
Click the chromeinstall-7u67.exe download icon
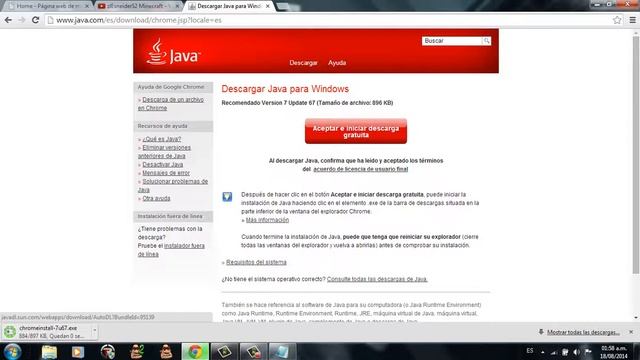click(10, 332)
